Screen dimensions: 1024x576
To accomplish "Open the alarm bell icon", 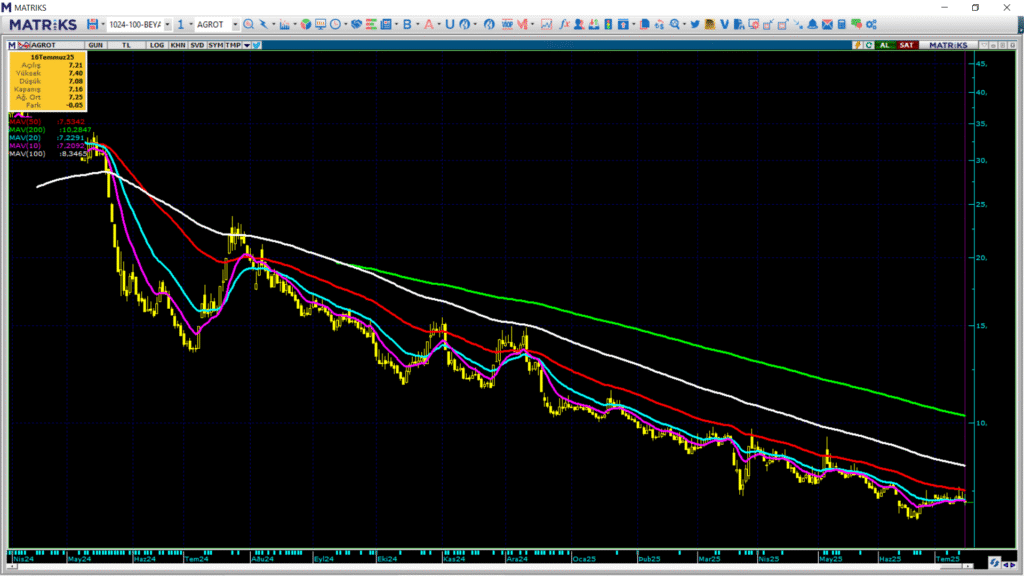I will pos(812,24).
